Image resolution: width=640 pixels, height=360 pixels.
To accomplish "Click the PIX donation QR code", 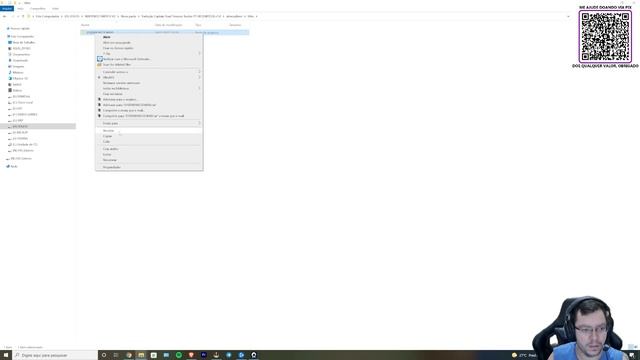I will point(605,36).
